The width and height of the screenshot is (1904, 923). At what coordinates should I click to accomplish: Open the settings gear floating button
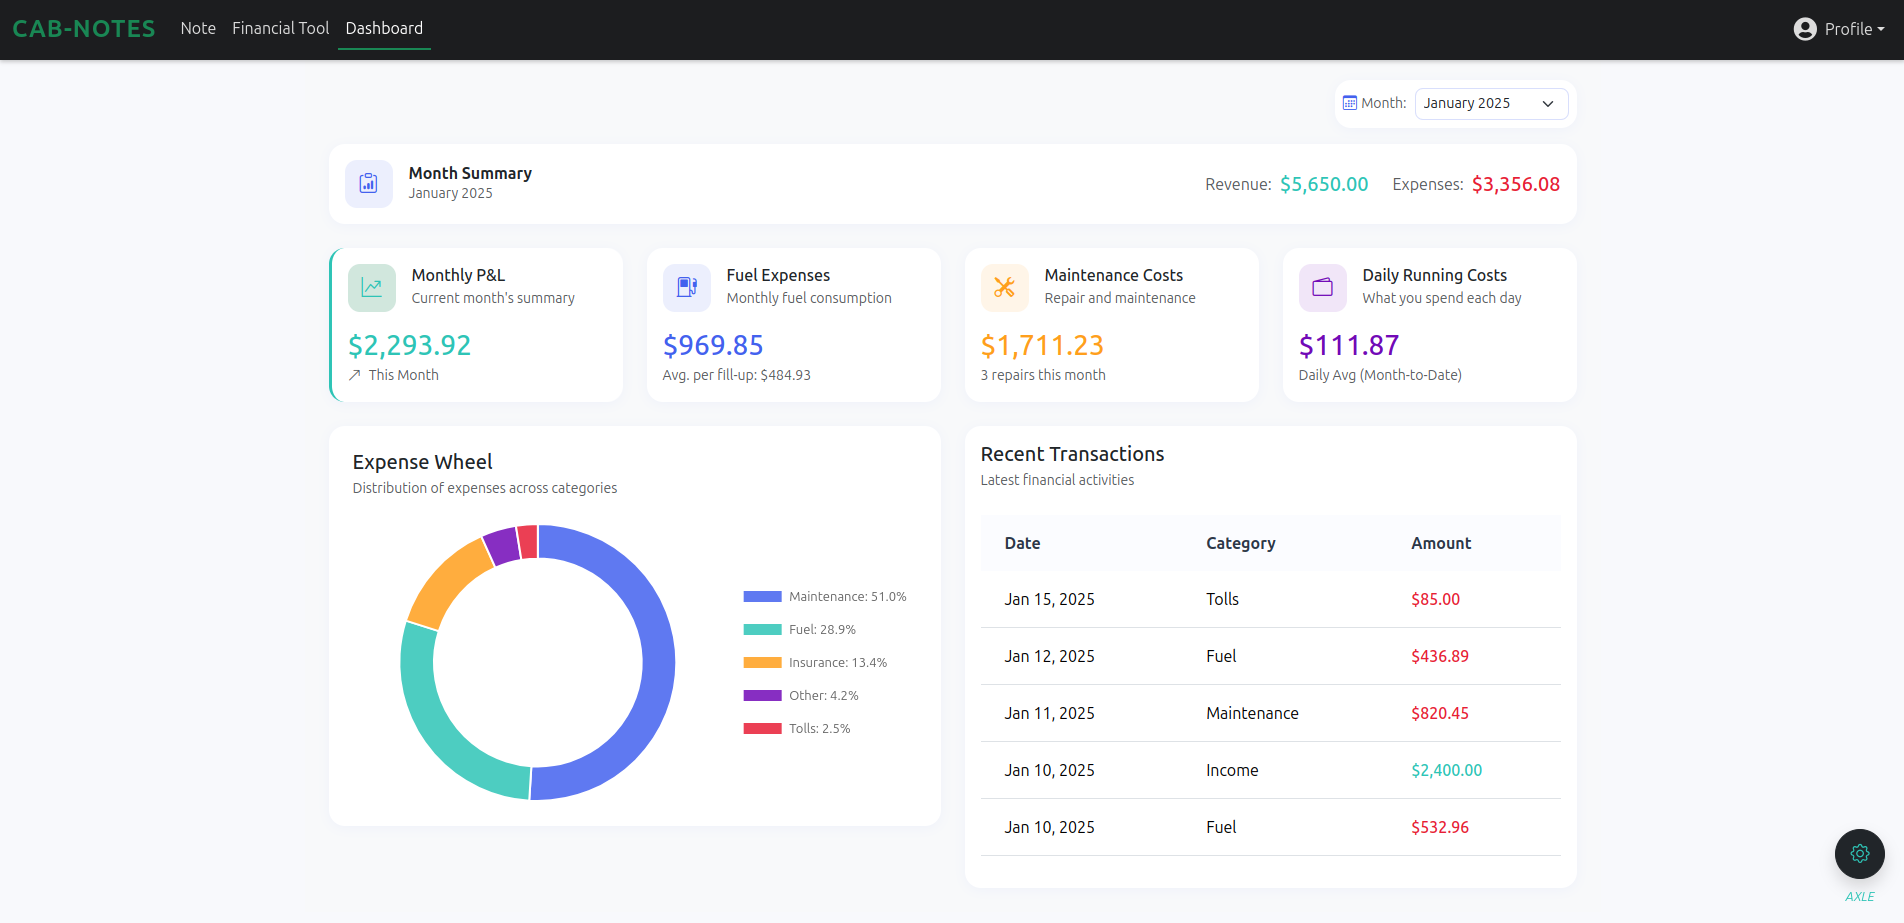(x=1860, y=854)
